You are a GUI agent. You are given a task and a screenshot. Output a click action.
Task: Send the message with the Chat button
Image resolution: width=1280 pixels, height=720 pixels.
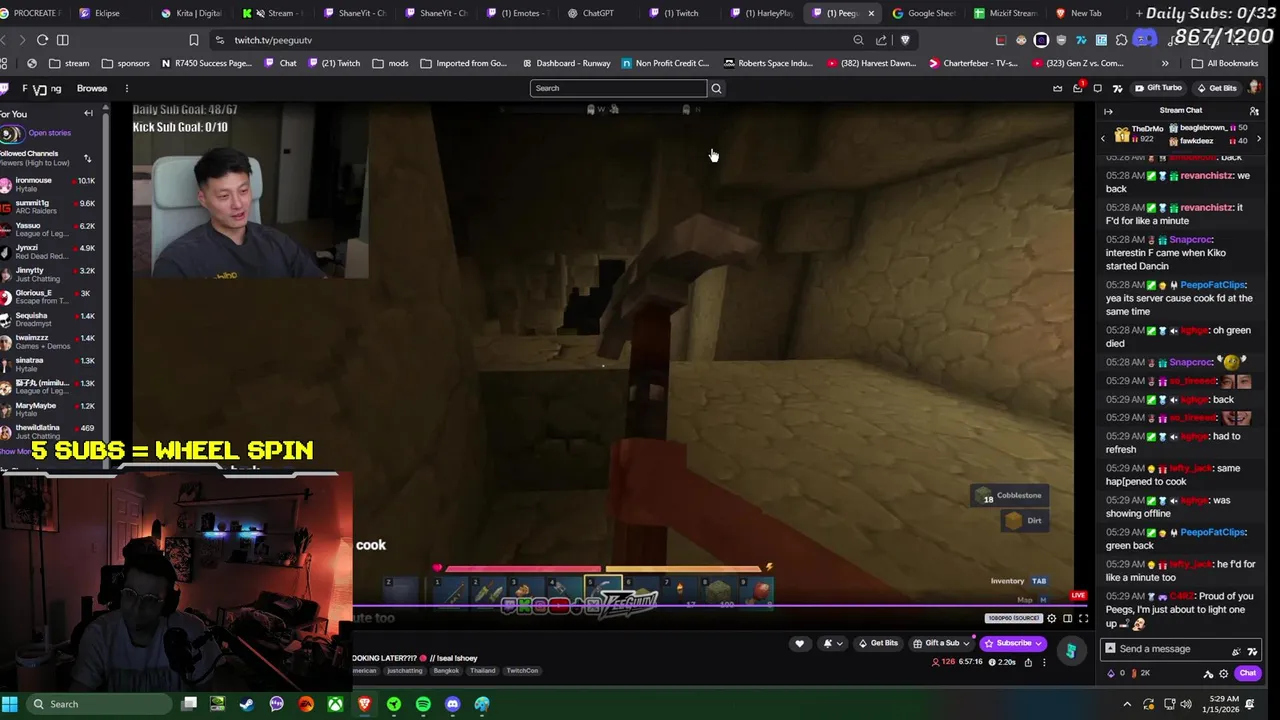click(1247, 673)
